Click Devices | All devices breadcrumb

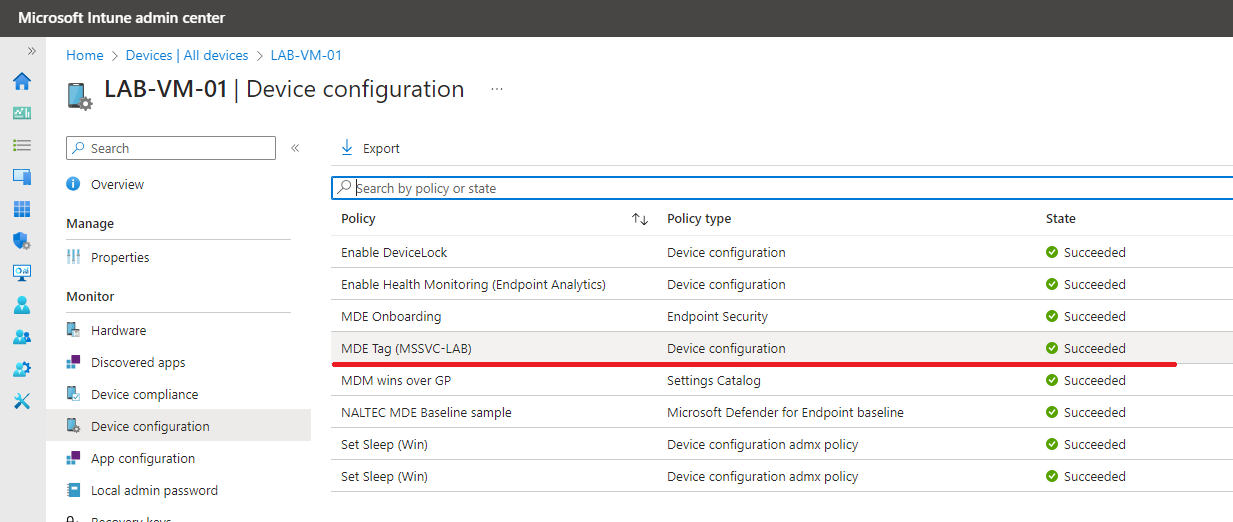click(x=187, y=55)
